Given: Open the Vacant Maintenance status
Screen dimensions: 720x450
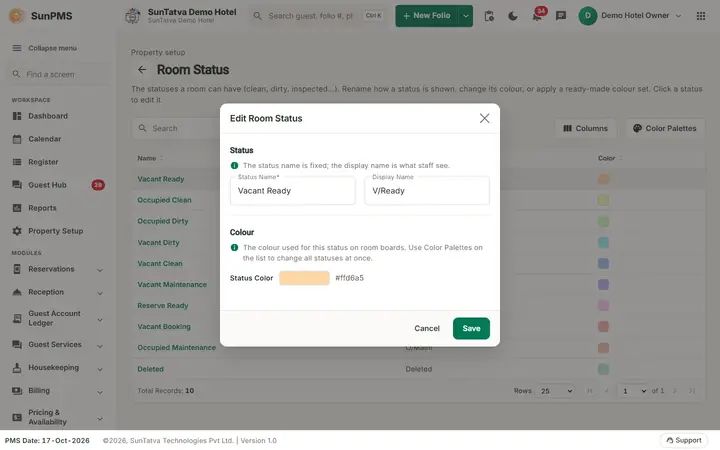Looking at the screenshot, I should [x=172, y=285].
